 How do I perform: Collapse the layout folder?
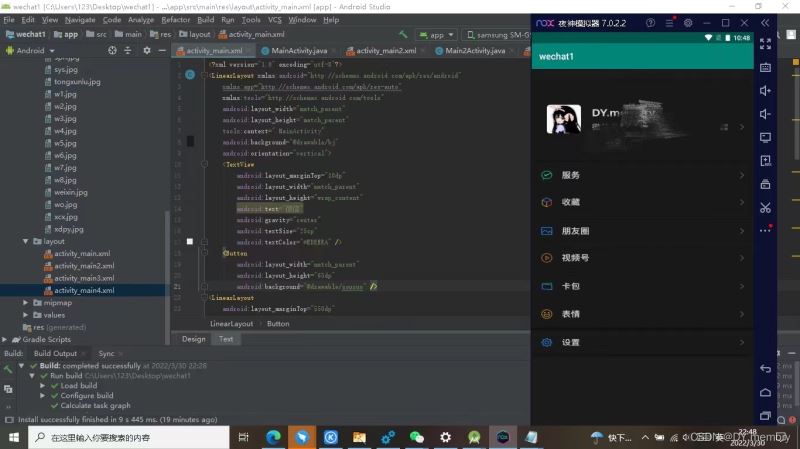click(x=26, y=241)
